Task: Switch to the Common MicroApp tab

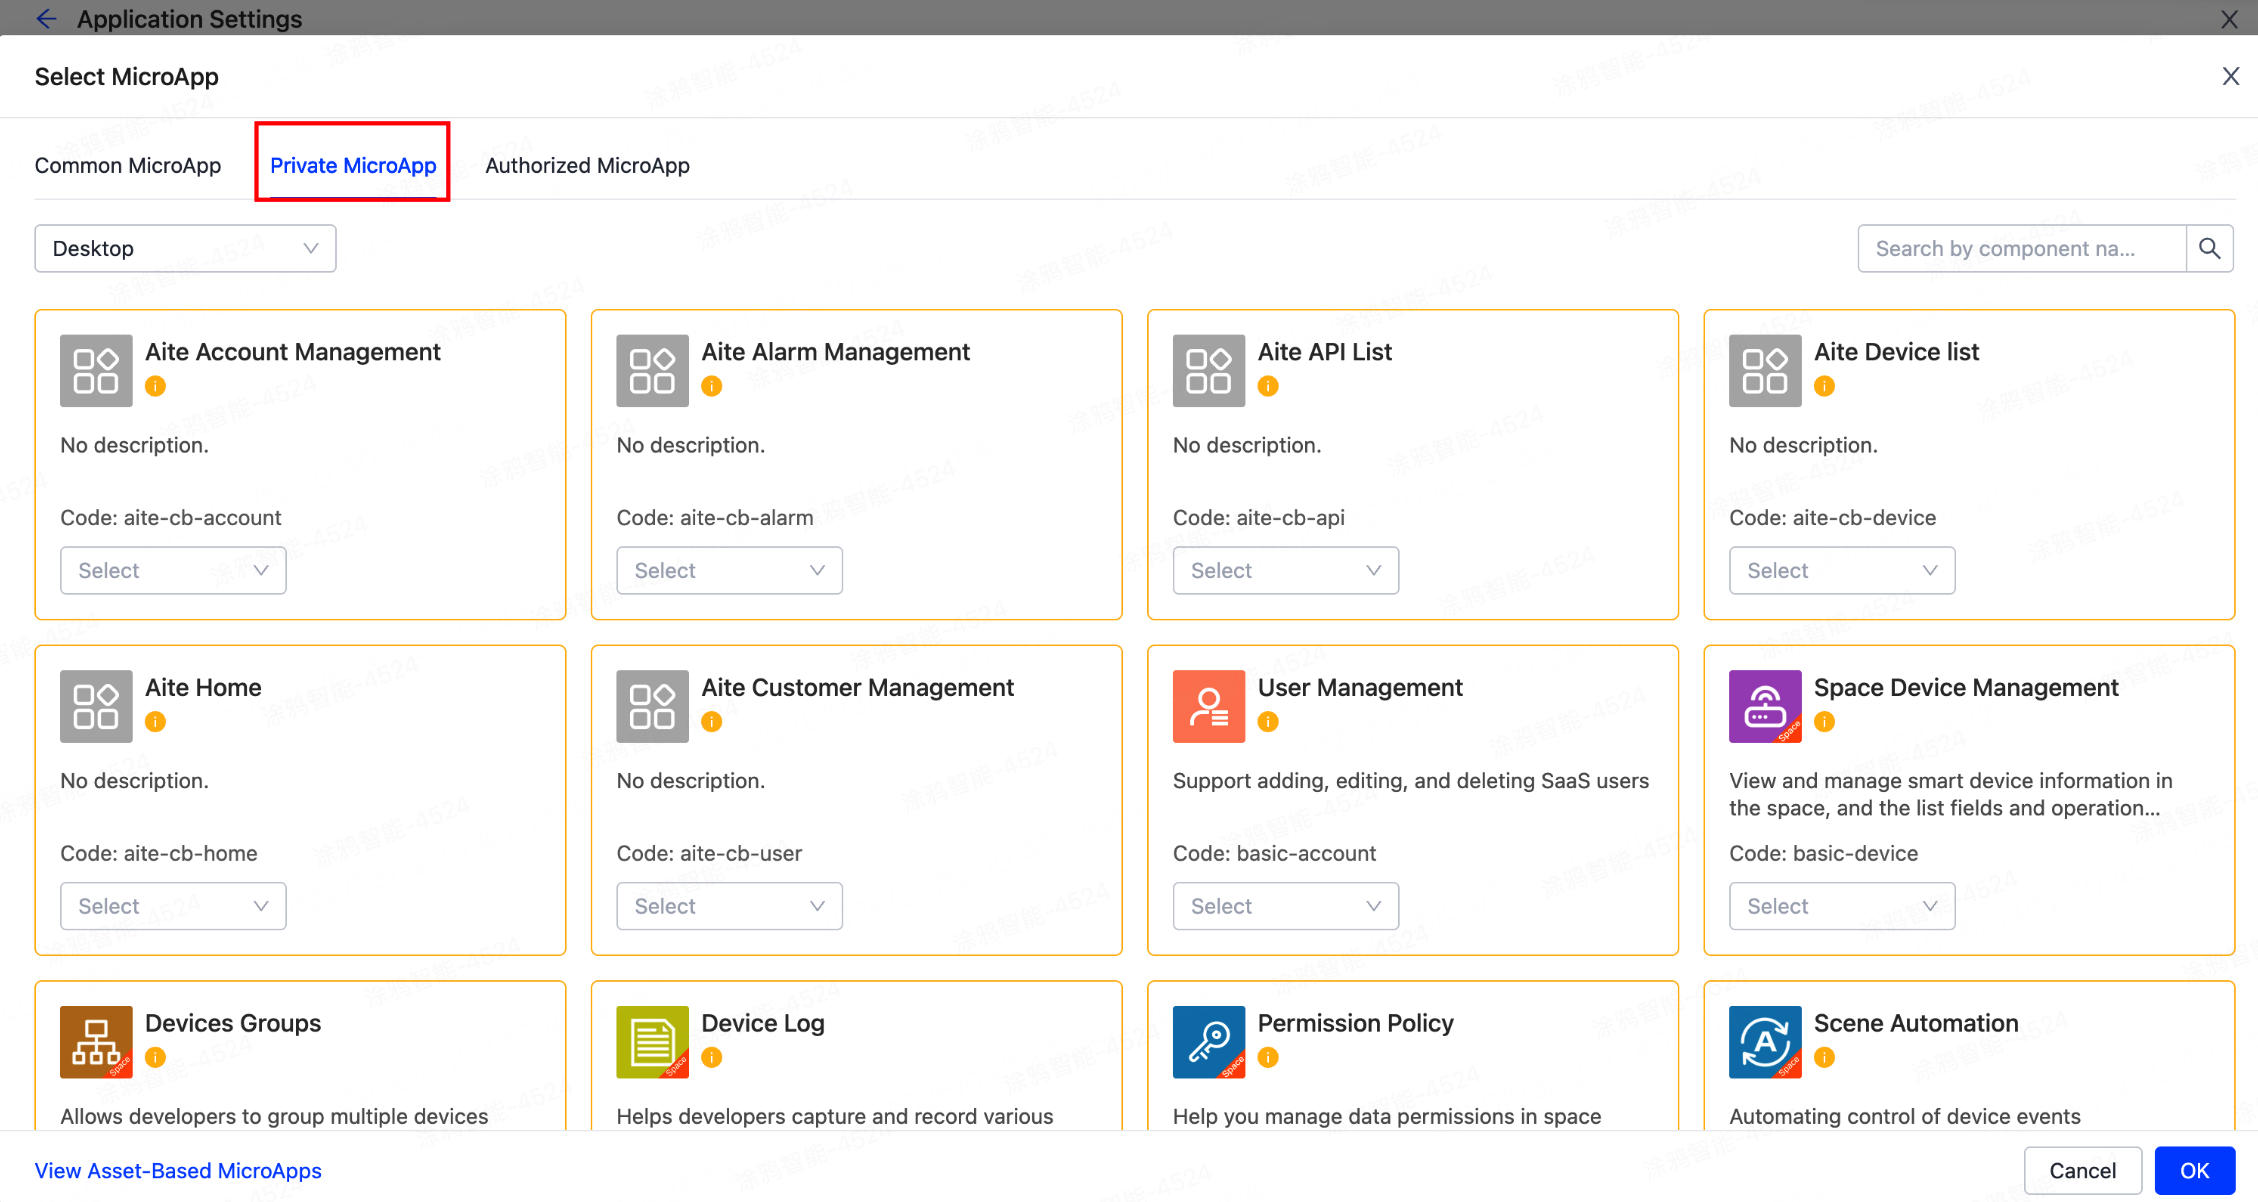Action: pos(128,165)
